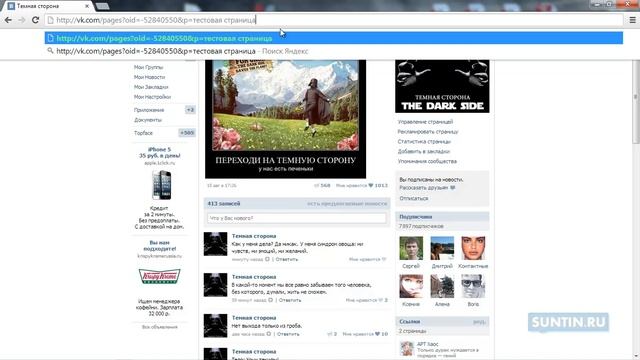Click the +500 counter beside Topface
This screenshot has height=360, width=640.
187,133
